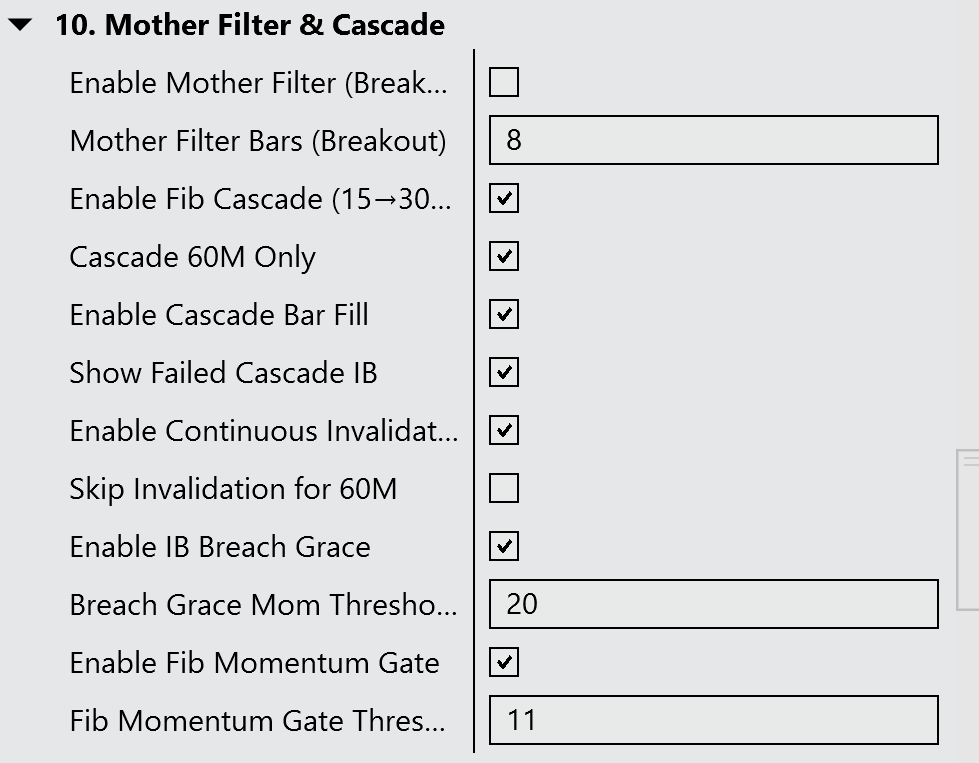Collapse the Mother Filter & Cascade section
The image size is (979, 763).
(x=20, y=26)
